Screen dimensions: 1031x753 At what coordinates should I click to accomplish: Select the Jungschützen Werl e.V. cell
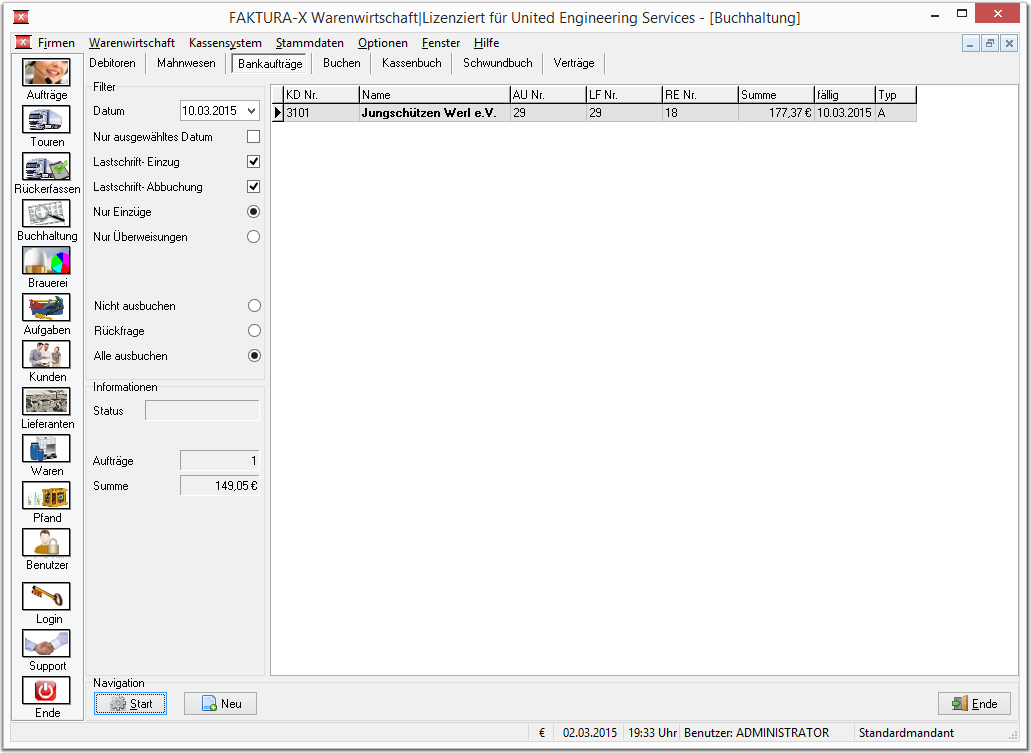click(x=435, y=113)
